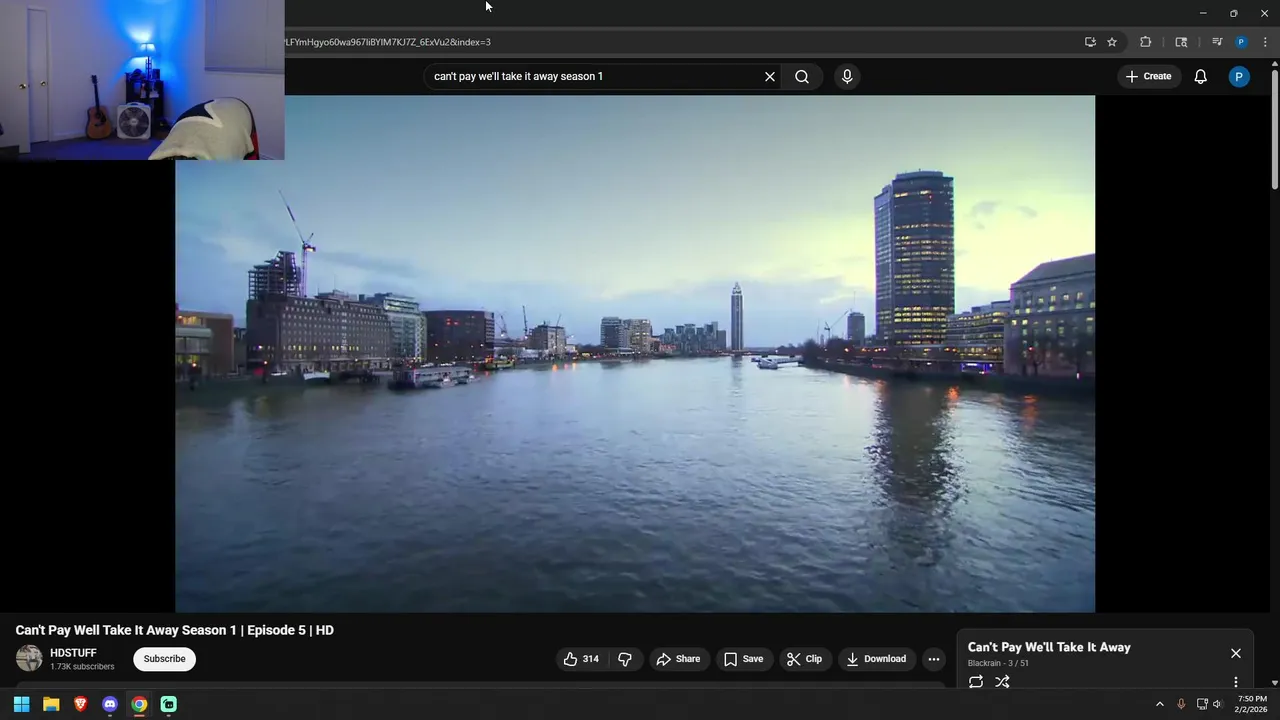Viewport: 1280px width, 720px height.
Task: Like the video with thumbs up
Action: [581, 659]
